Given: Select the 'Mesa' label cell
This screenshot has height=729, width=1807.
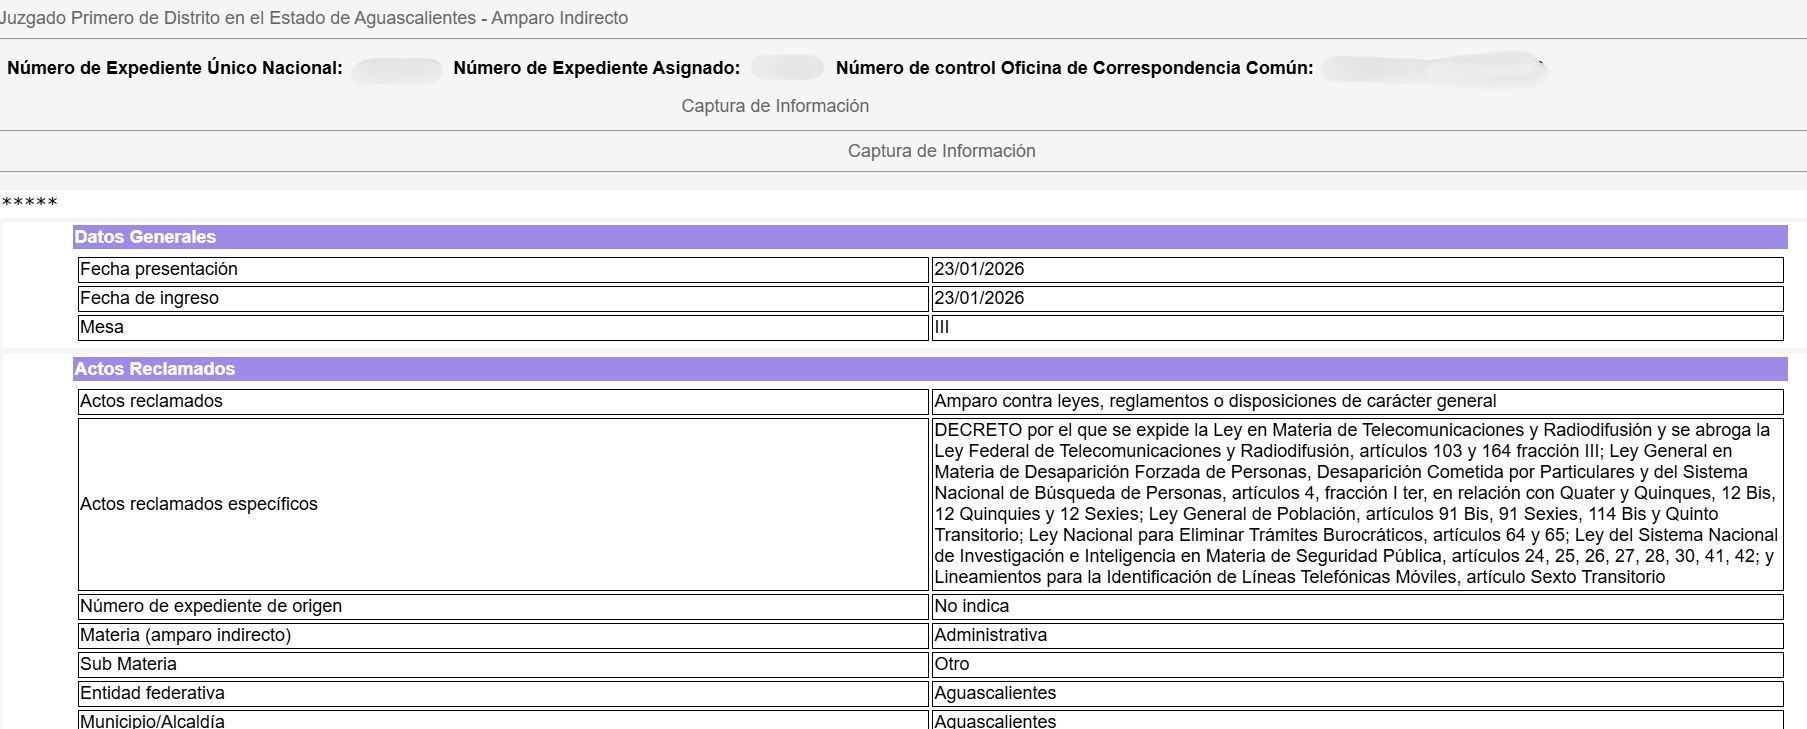Looking at the screenshot, I should pos(503,328).
